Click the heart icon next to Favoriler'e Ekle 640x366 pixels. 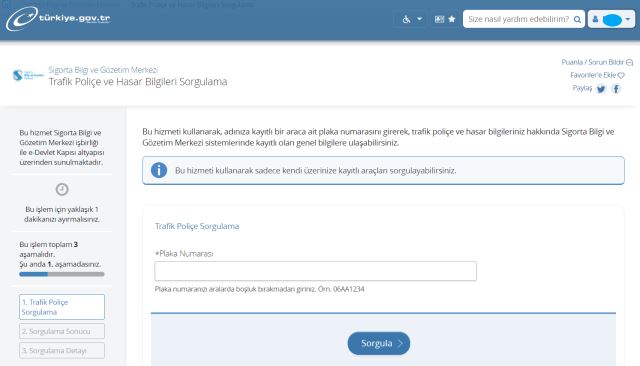point(621,75)
